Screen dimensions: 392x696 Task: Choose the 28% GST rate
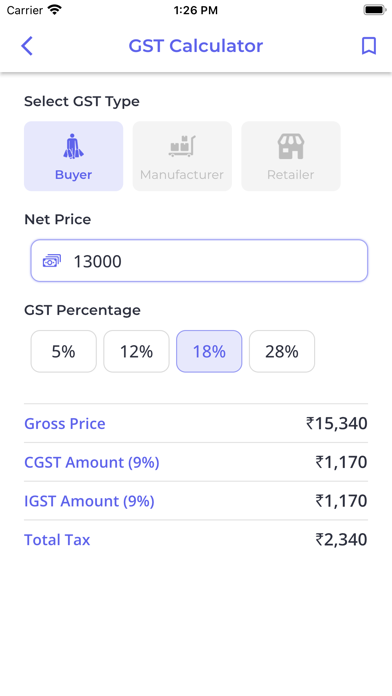(282, 352)
